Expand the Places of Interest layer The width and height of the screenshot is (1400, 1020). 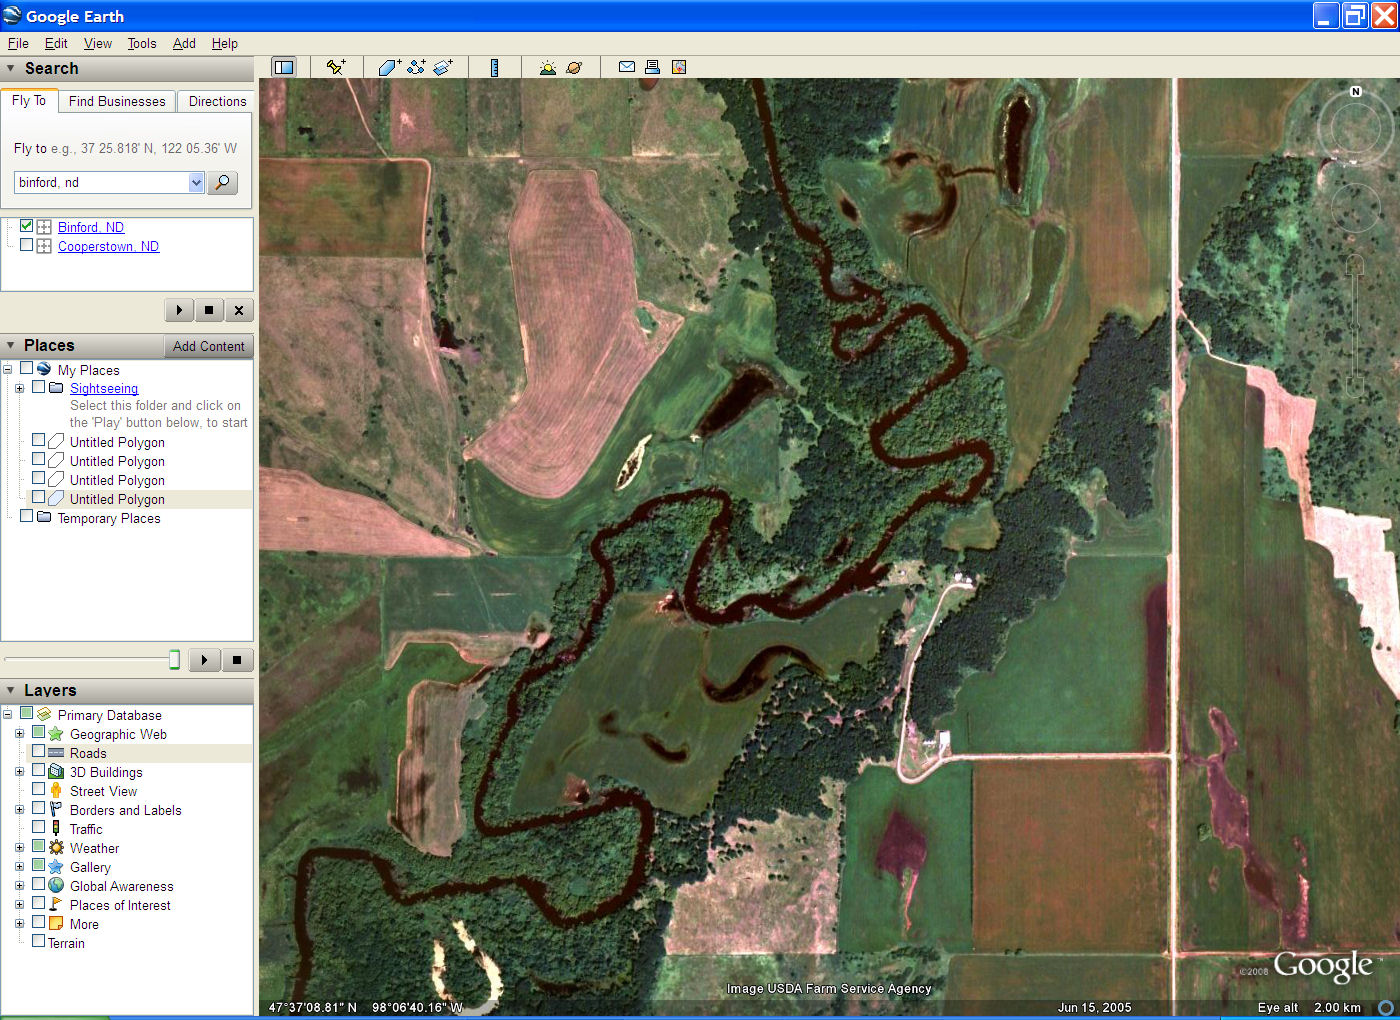pos(19,905)
